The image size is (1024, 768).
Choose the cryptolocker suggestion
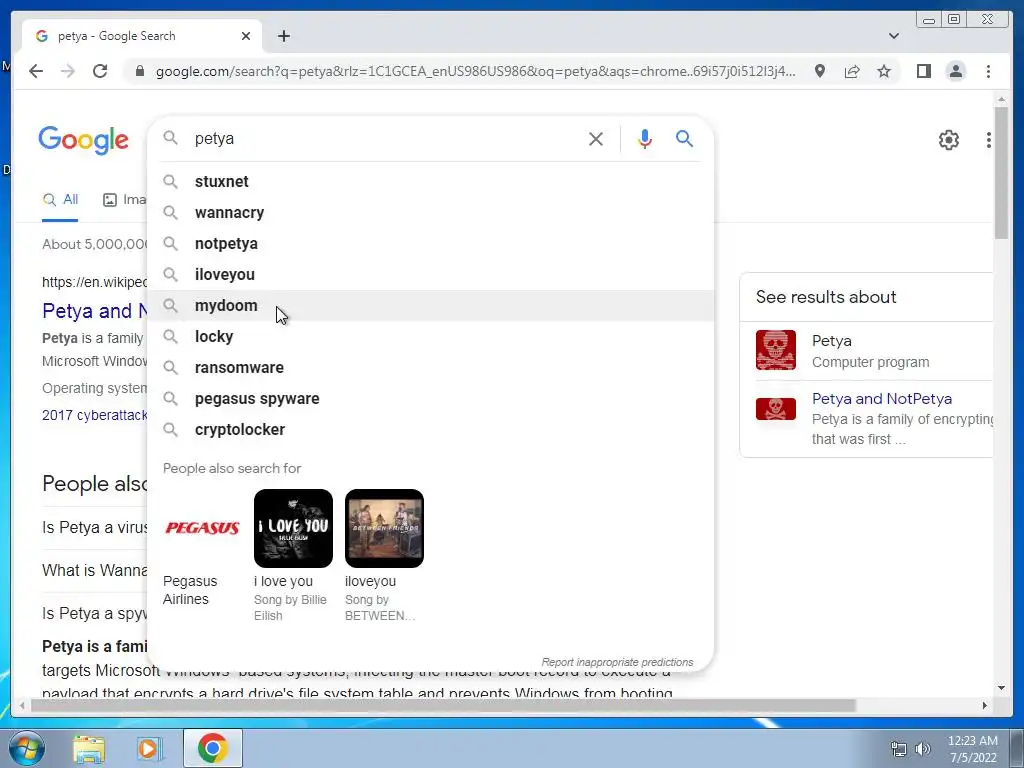click(431, 430)
